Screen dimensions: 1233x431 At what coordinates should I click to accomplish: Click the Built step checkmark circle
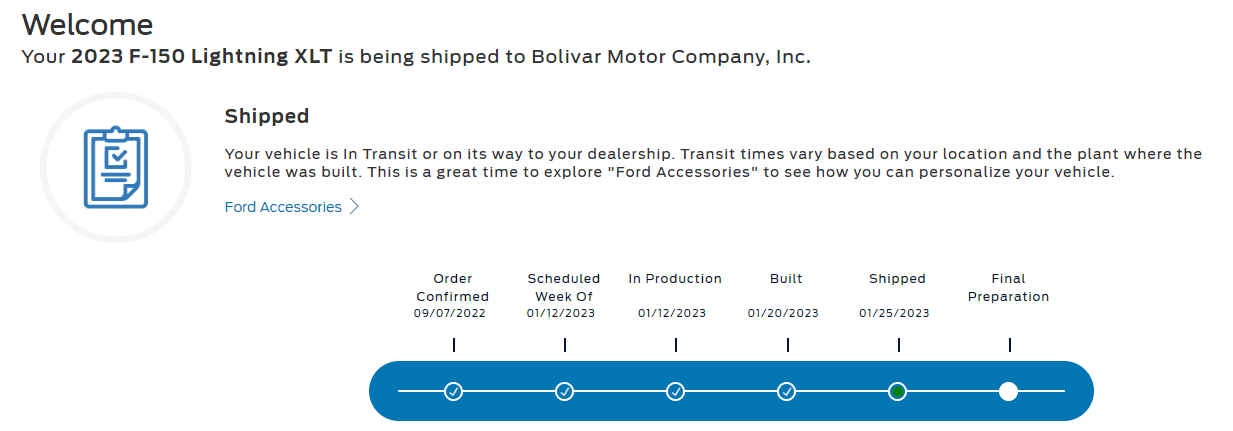tap(787, 391)
